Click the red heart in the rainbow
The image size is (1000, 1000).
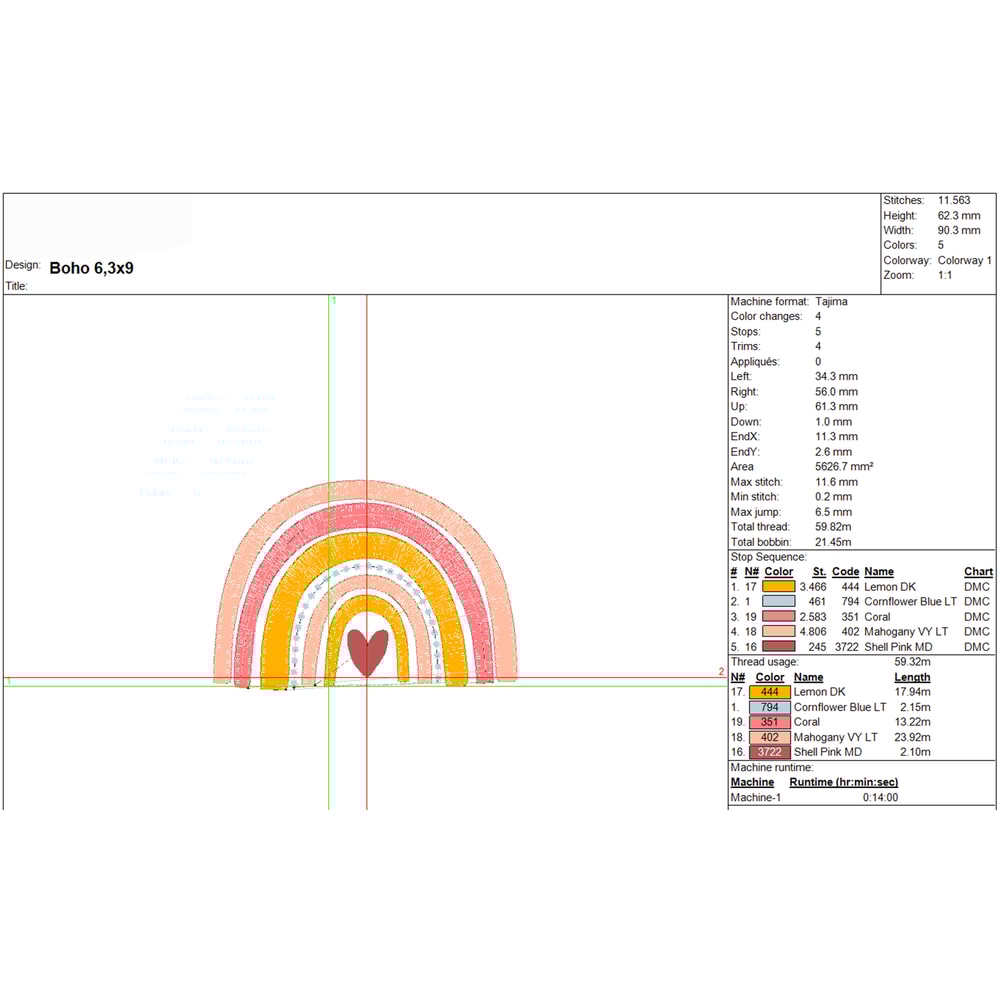pyautogui.click(x=367, y=653)
